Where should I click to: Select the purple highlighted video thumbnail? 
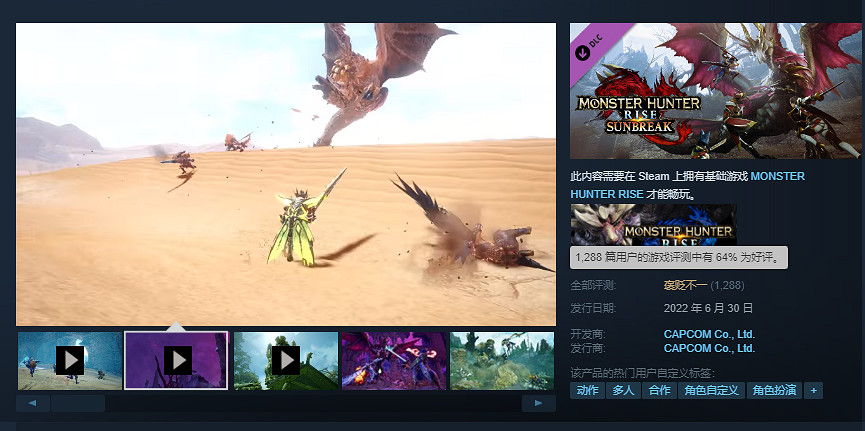pos(177,360)
